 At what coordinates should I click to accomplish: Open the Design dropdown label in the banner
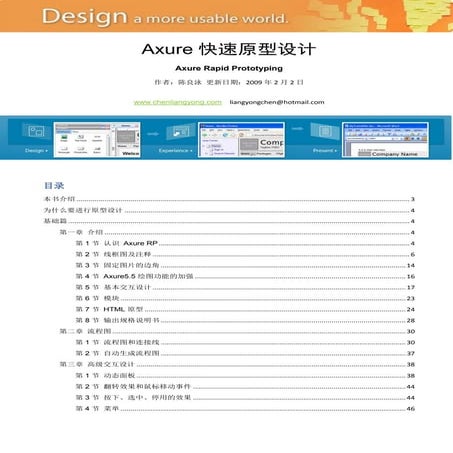tap(36, 151)
